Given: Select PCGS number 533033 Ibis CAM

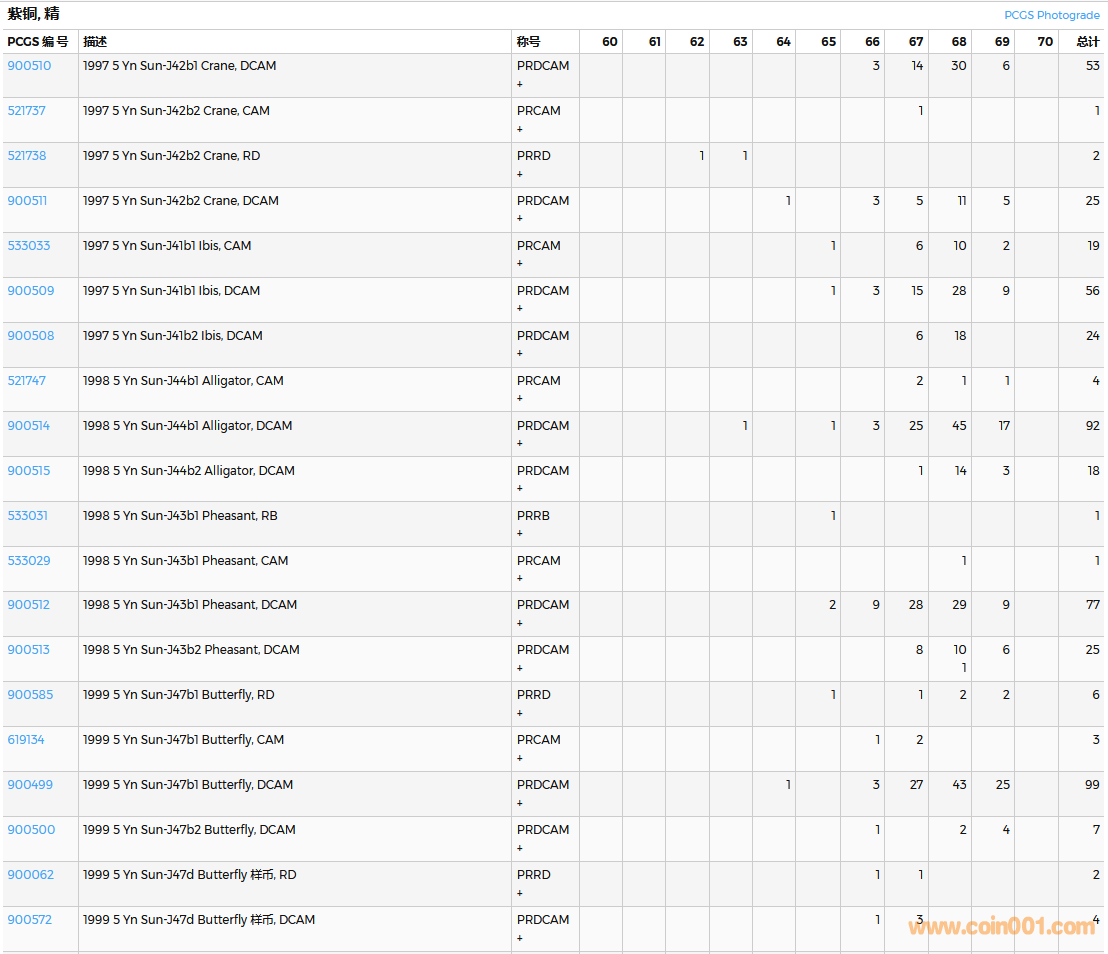Looking at the screenshot, I should tap(29, 246).
